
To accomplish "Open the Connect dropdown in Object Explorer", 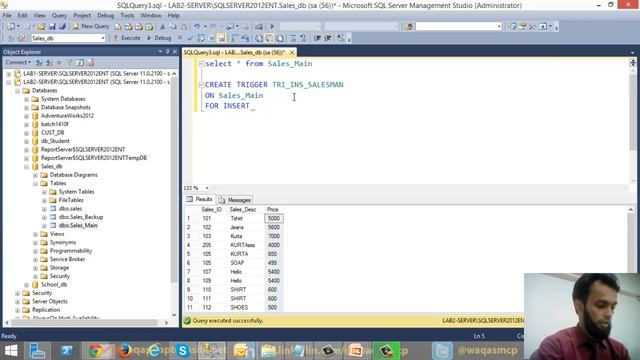I will [18, 62].
